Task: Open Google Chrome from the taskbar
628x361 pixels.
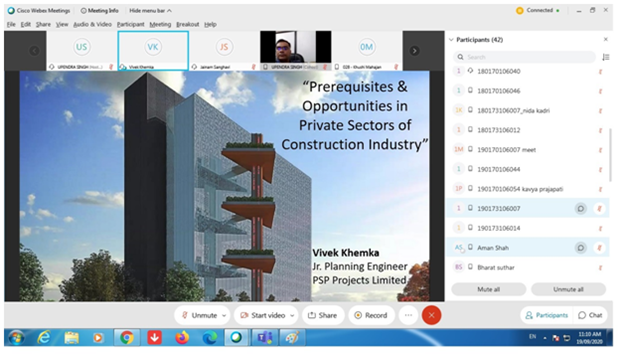Action: tap(127, 338)
